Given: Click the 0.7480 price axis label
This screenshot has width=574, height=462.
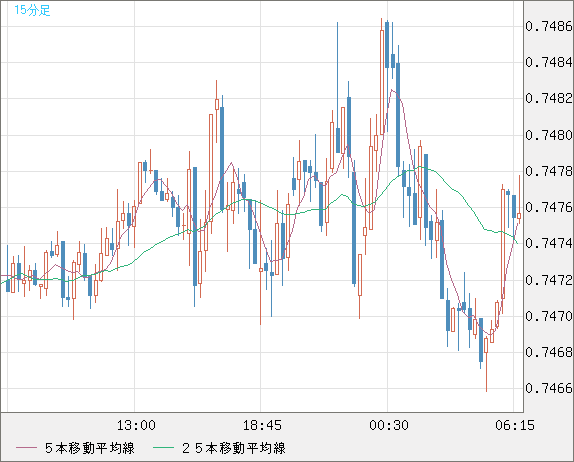Looking at the screenshot, I should [x=549, y=135].
